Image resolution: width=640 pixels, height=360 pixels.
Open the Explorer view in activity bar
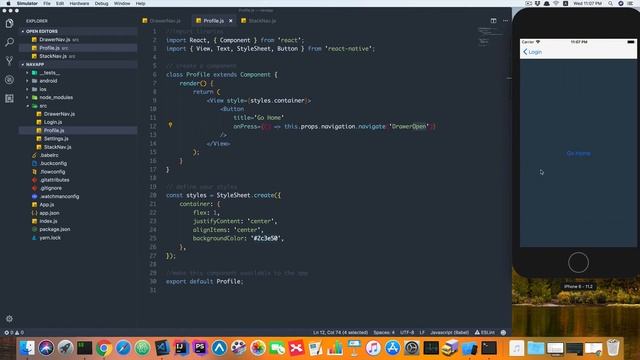point(9,23)
